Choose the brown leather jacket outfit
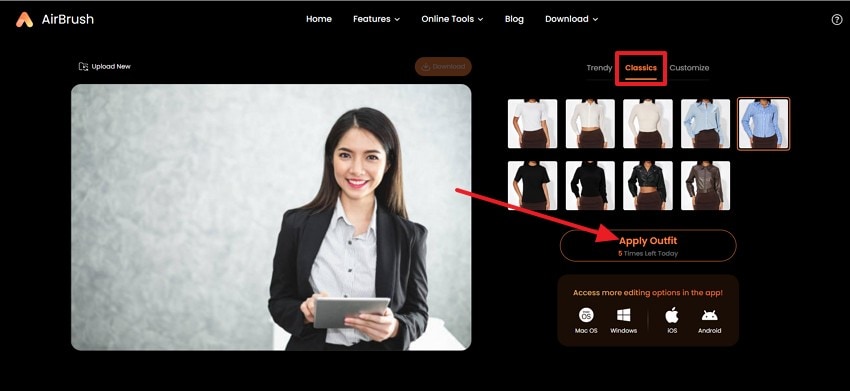Screen dimensions: 850x391 coord(705,185)
